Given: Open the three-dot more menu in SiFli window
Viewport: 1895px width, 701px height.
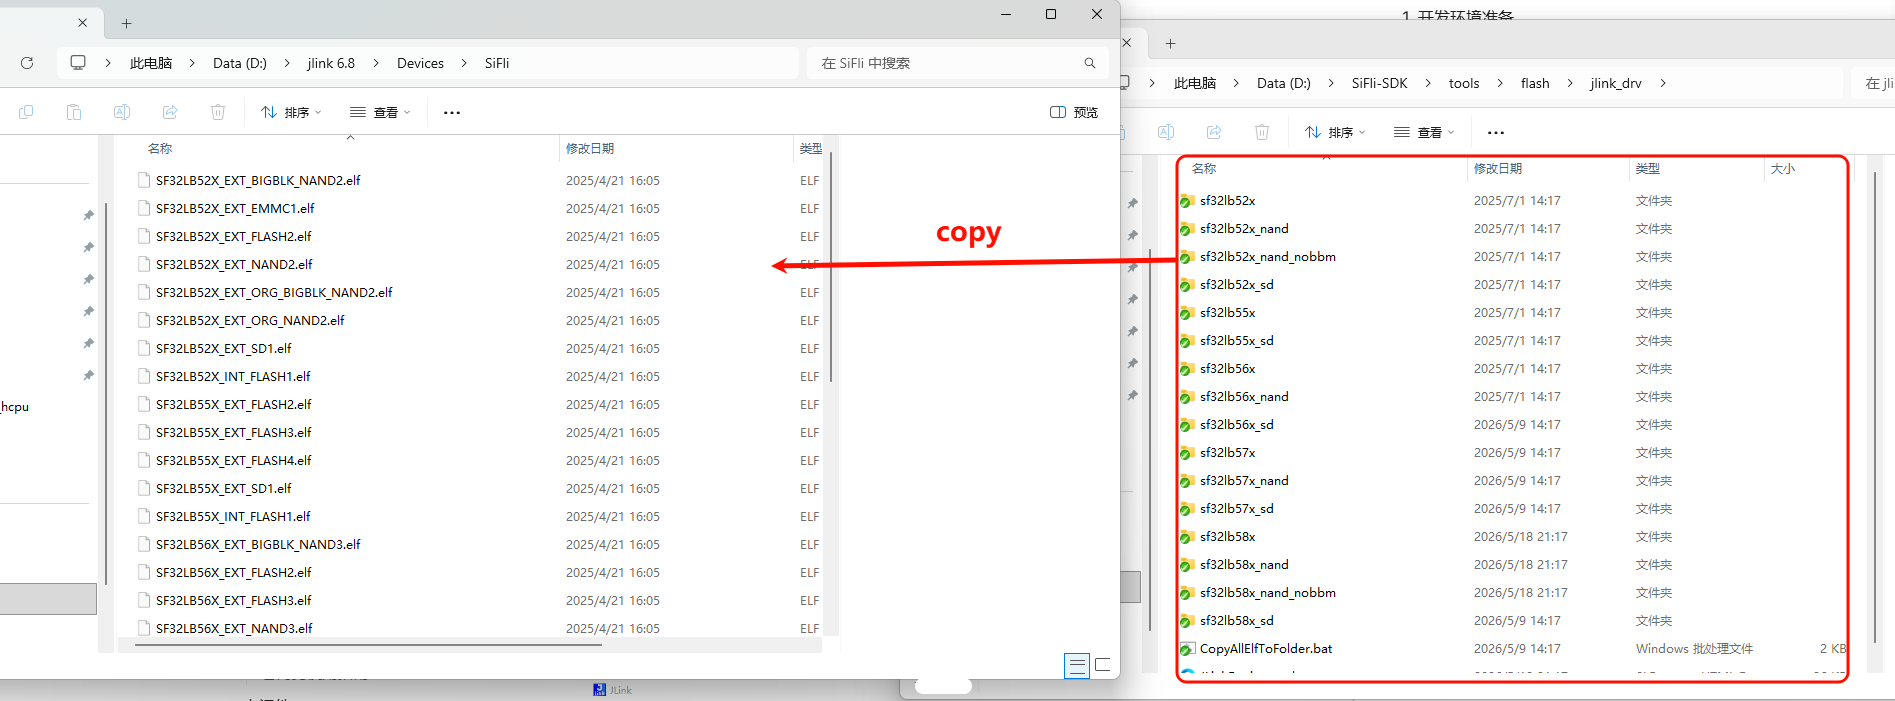Looking at the screenshot, I should 452,113.
